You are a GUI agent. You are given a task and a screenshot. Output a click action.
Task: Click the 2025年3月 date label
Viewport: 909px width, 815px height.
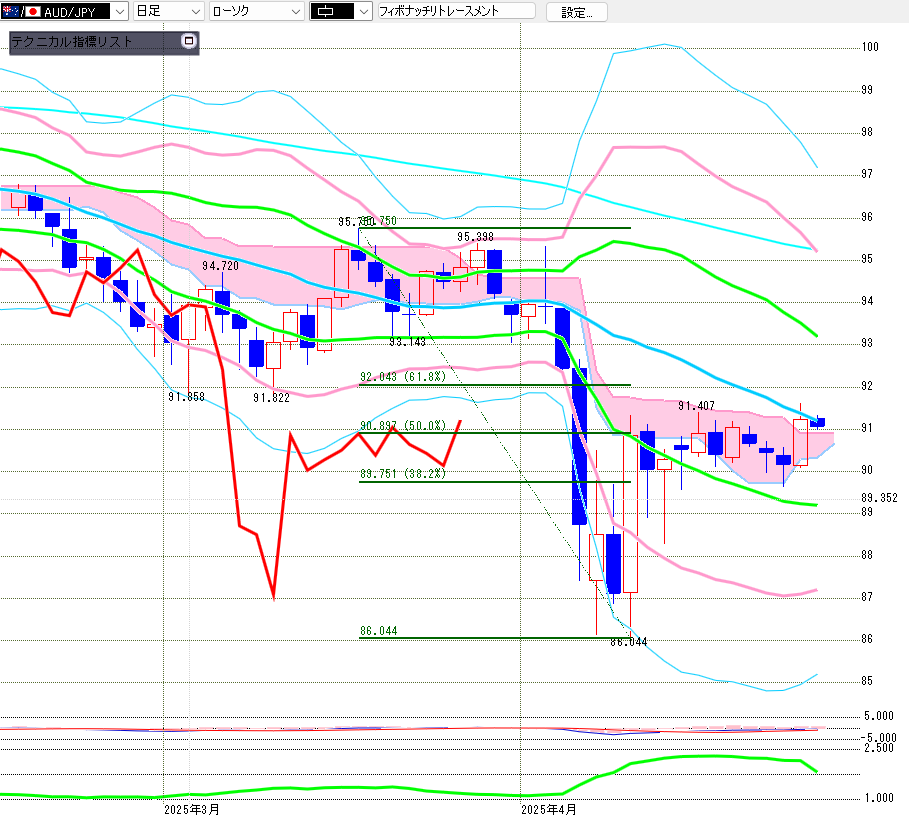[x=191, y=809]
